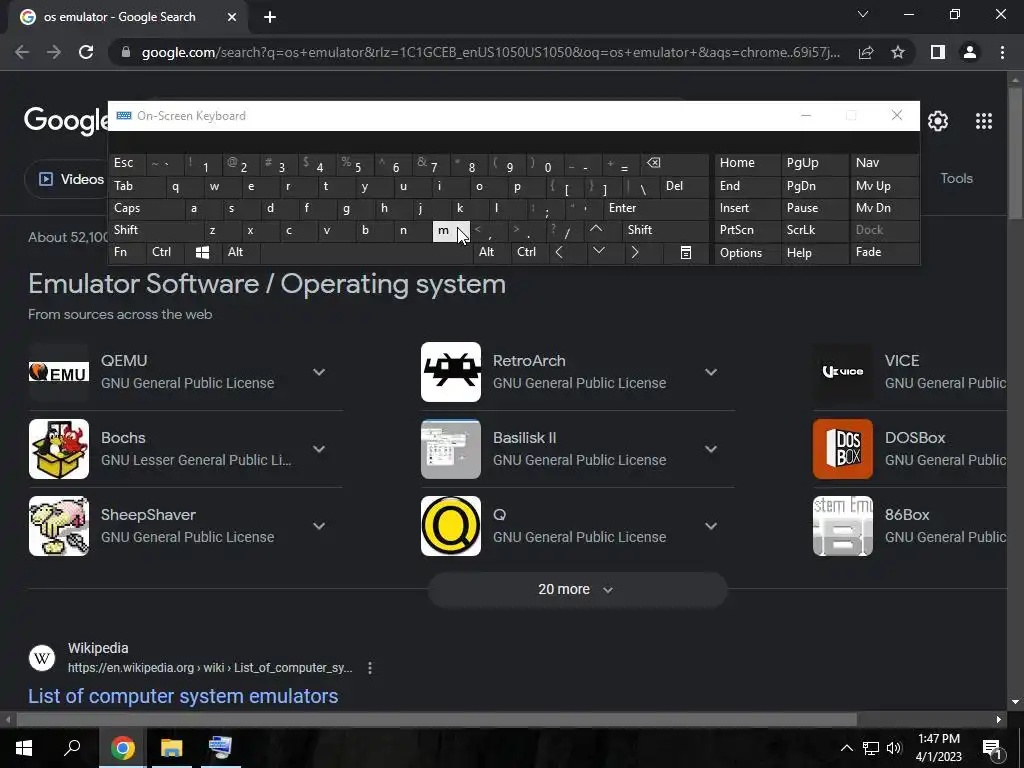Show hidden system tray icons

(x=846, y=748)
